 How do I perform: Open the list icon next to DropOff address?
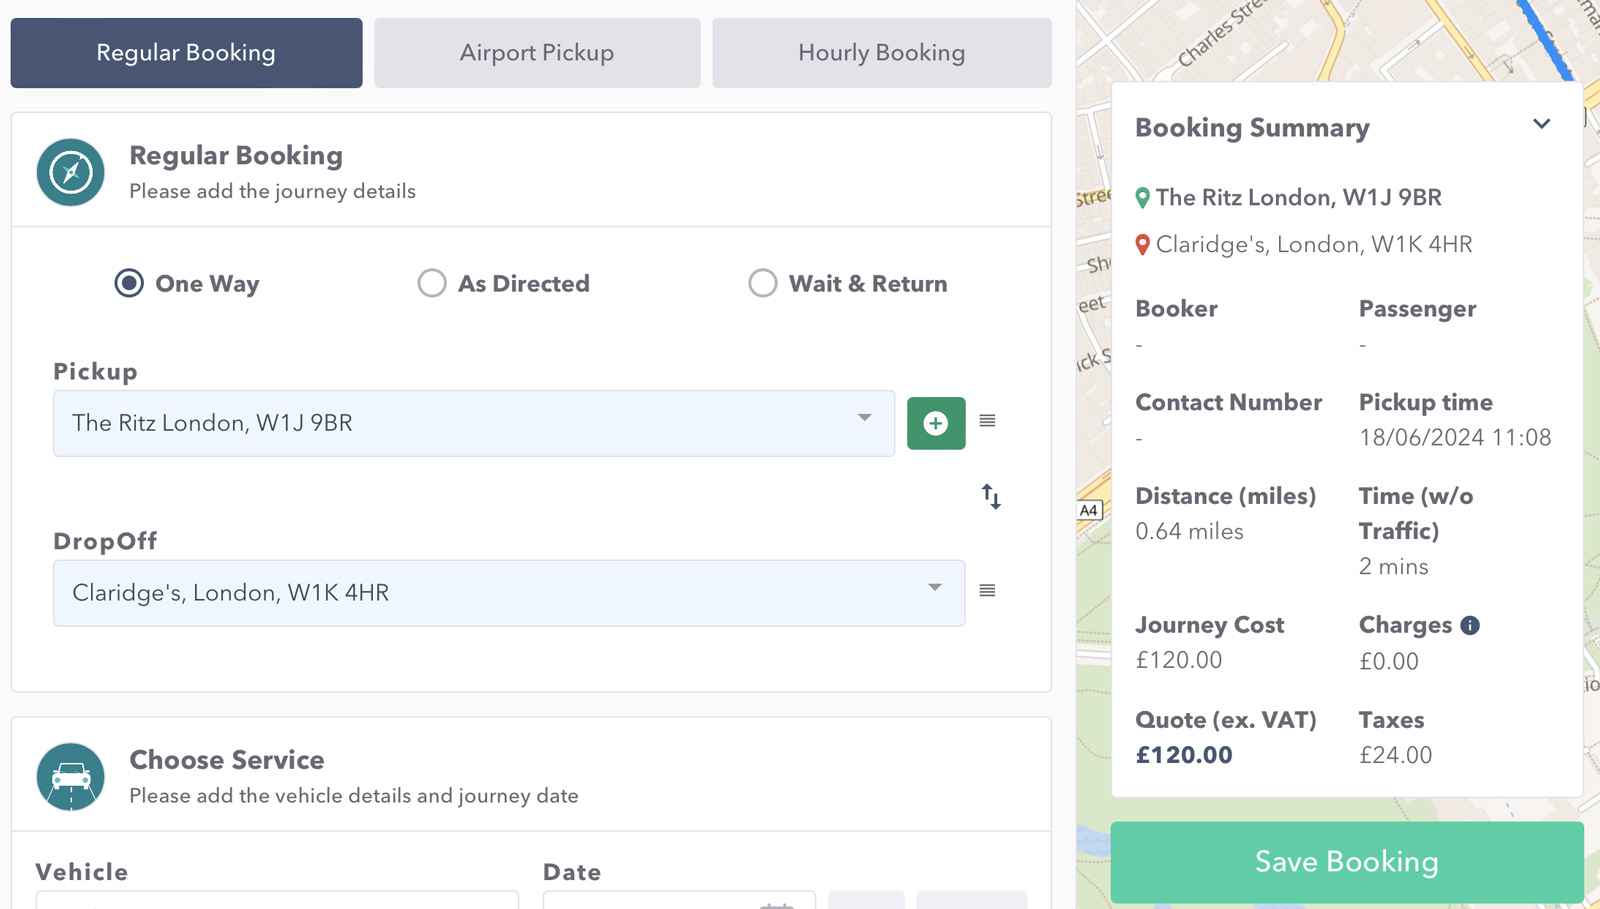point(986,591)
